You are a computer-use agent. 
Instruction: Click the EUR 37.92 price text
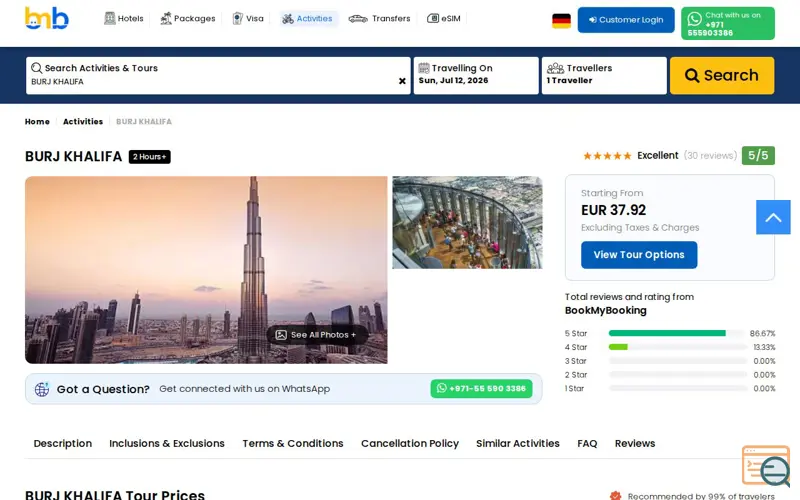click(x=613, y=210)
